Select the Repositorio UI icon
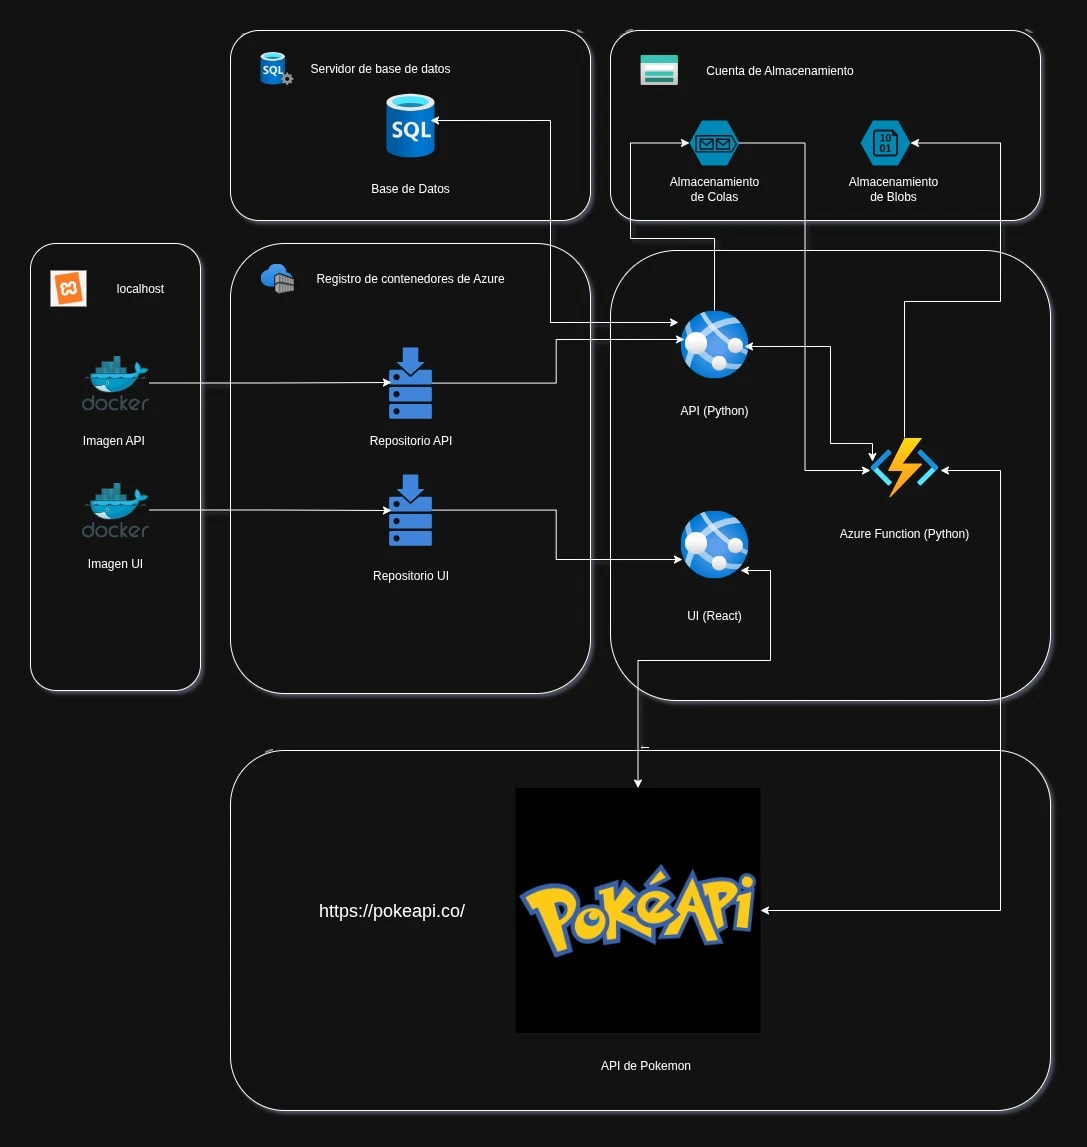1087x1147 pixels. click(410, 511)
